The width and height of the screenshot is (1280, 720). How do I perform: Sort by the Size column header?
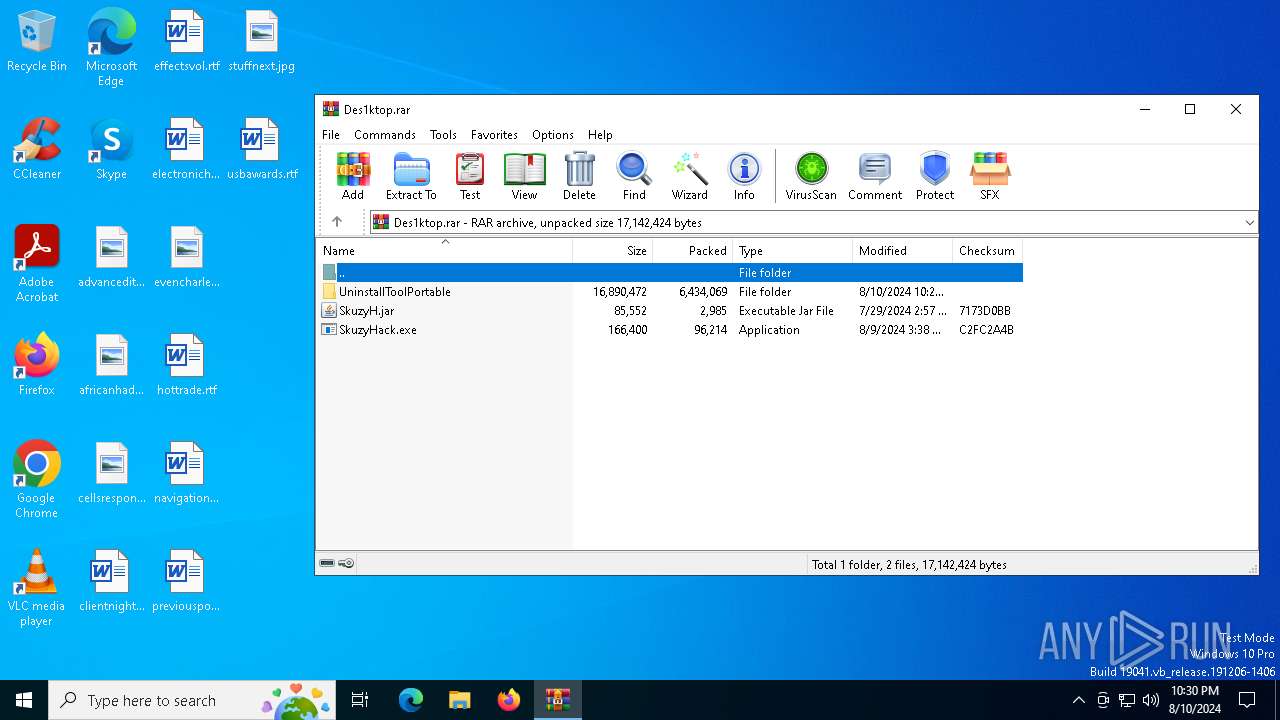613,251
